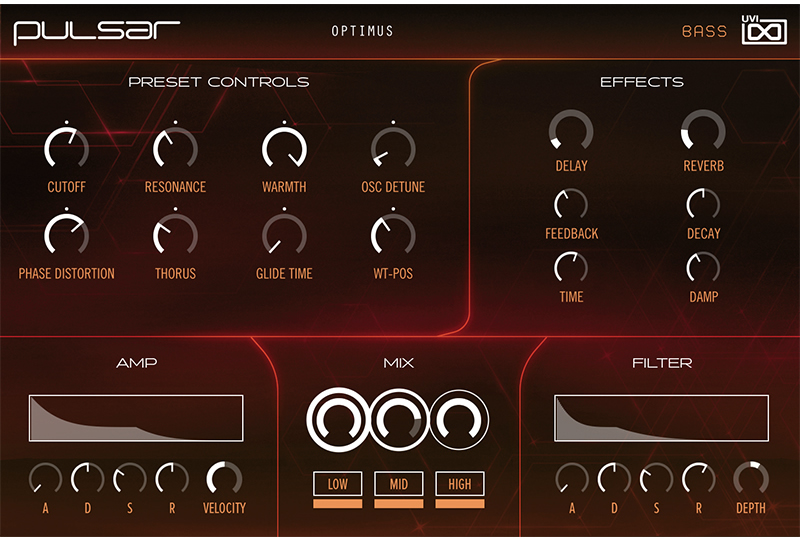
Task: Toggle the HIGH band button
Action: click(460, 484)
